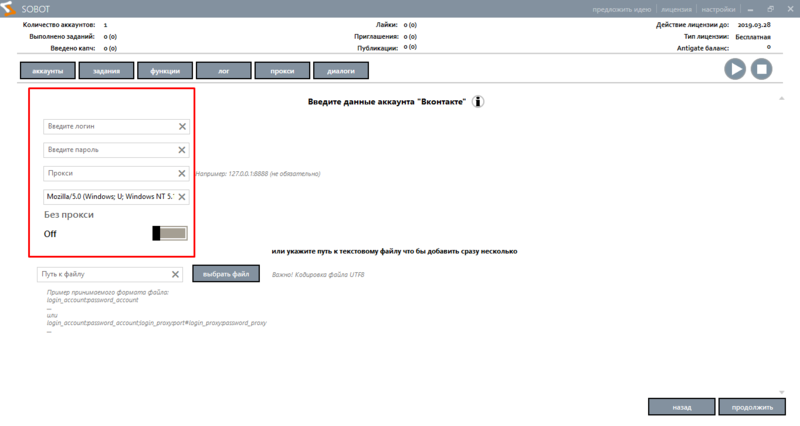
Task: Open the аккаунты tab
Action: tap(48, 71)
